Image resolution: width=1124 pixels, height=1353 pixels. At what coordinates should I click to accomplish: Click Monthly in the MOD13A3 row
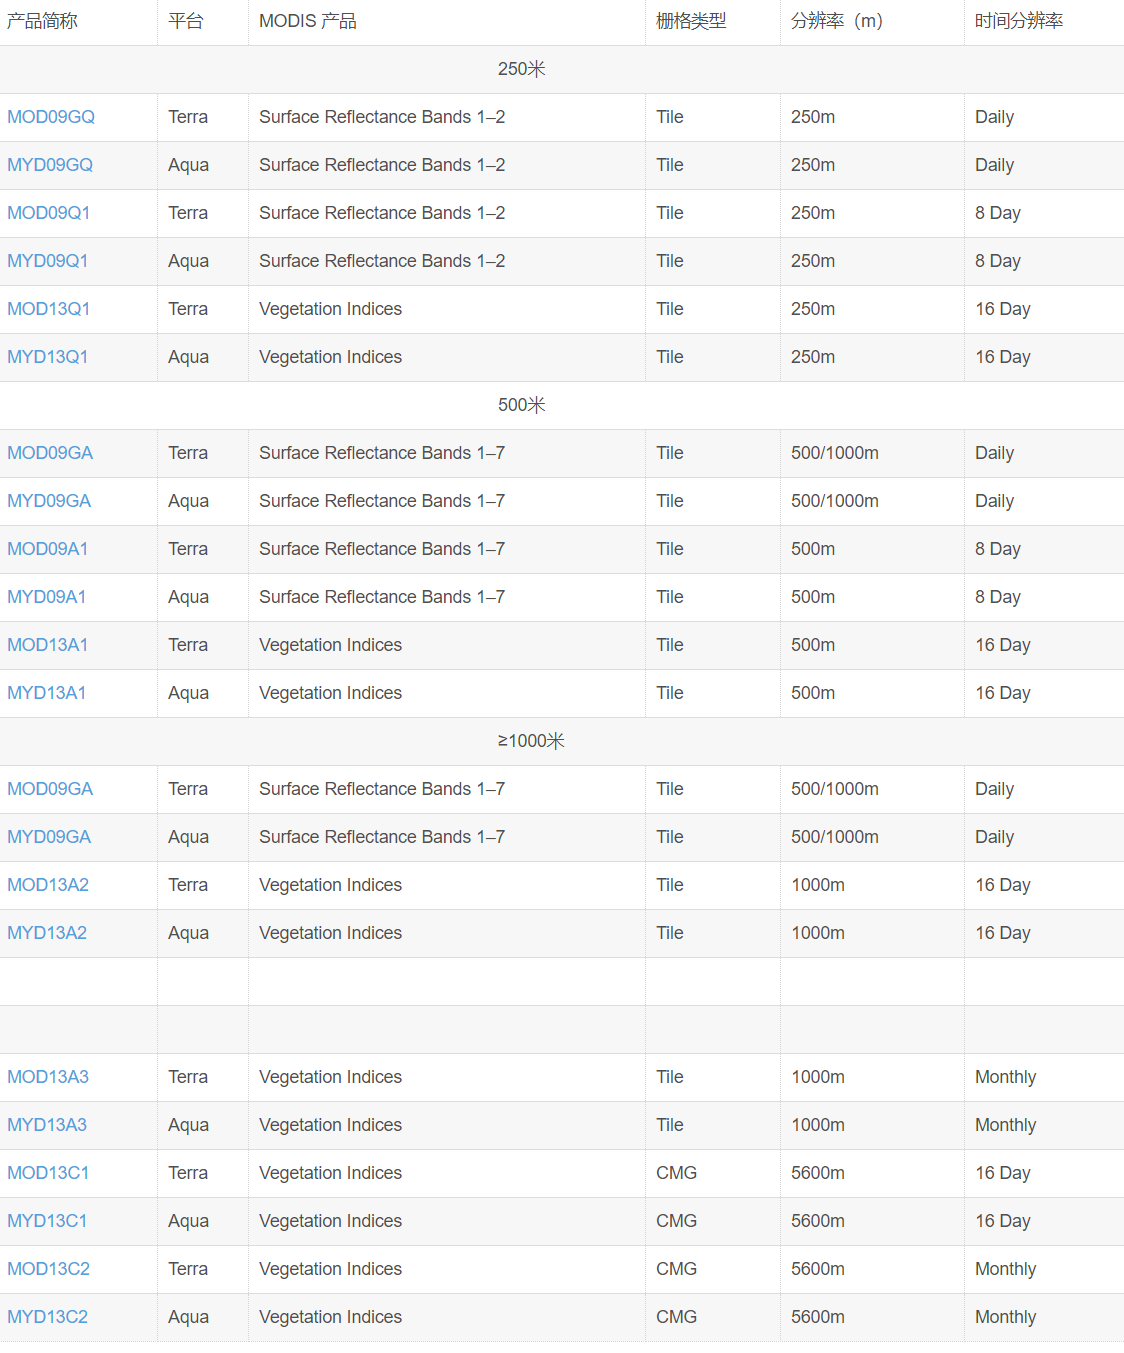tap(1006, 1077)
